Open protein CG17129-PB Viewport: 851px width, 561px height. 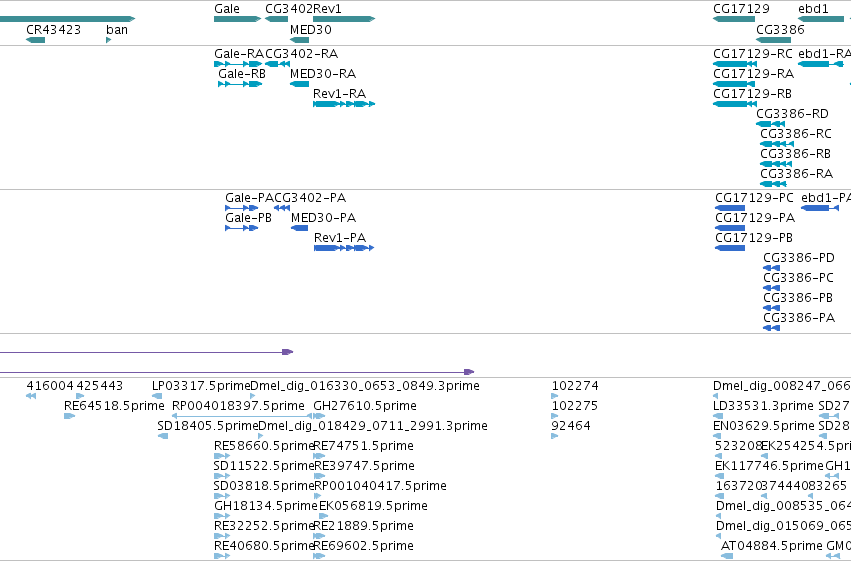pos(730,248)
